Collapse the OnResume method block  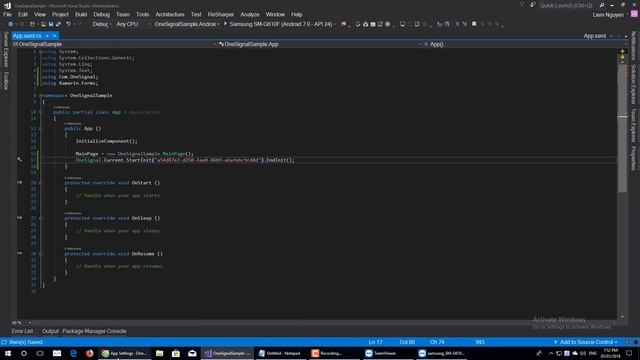click(40, 253)
